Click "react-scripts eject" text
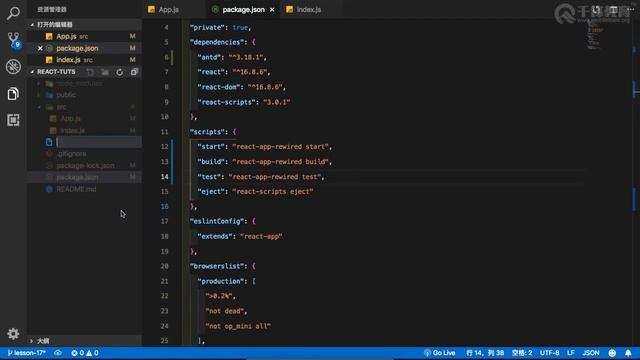 (x=273, y=191)
